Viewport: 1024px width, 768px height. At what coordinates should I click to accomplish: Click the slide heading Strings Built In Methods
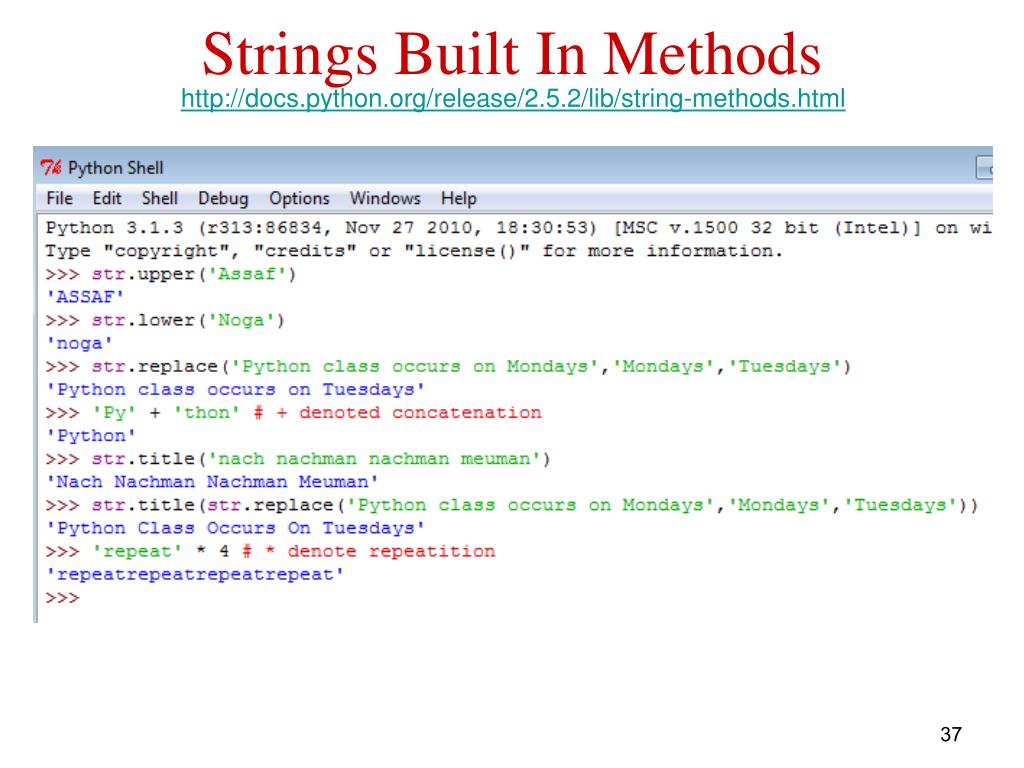tap(511, 54)
